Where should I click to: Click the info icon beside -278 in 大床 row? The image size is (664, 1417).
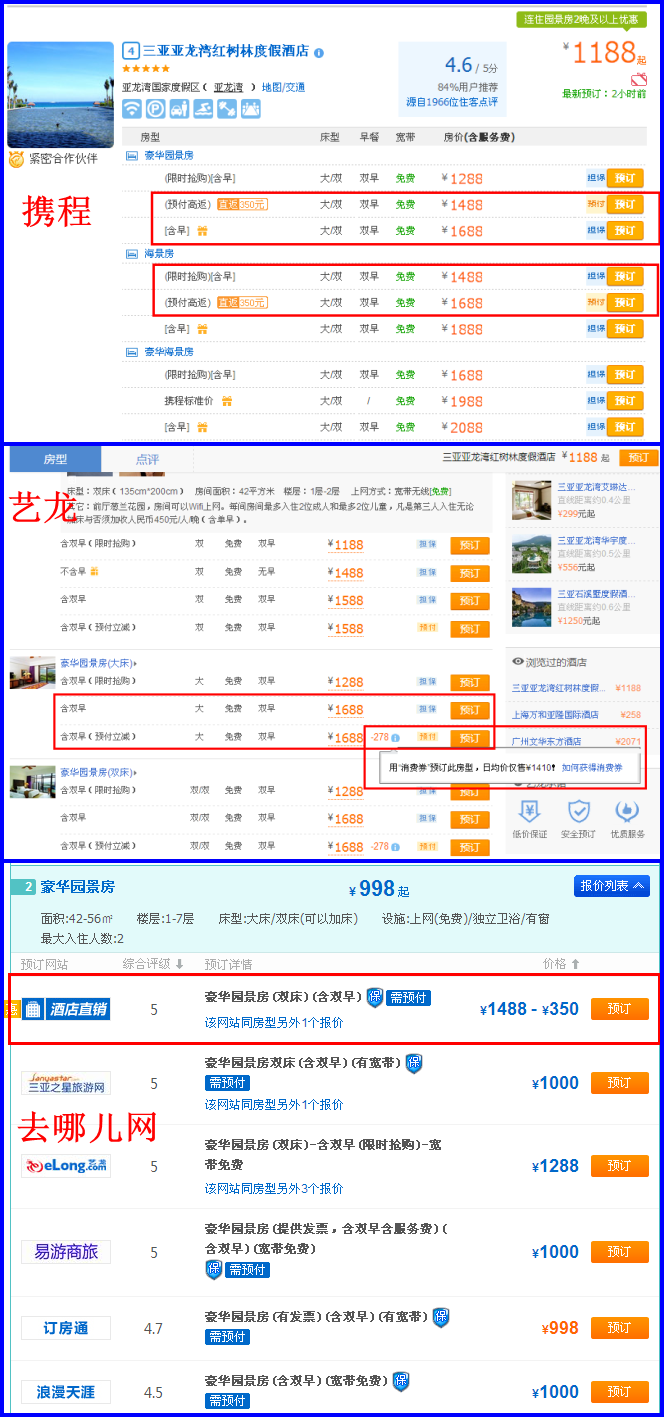click(x=396, y=738)
